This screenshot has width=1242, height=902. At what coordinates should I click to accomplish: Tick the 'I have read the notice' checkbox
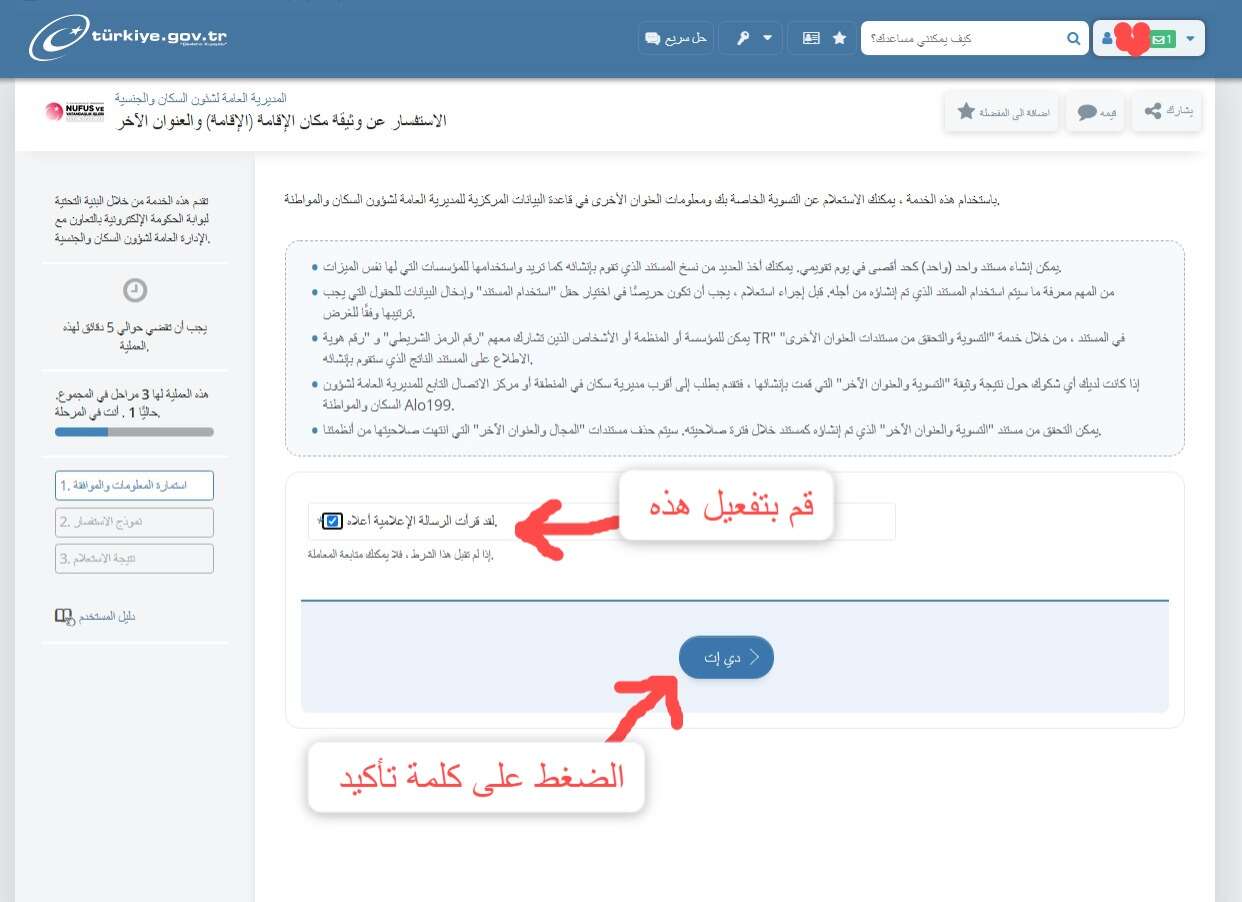tap(333, 521)
